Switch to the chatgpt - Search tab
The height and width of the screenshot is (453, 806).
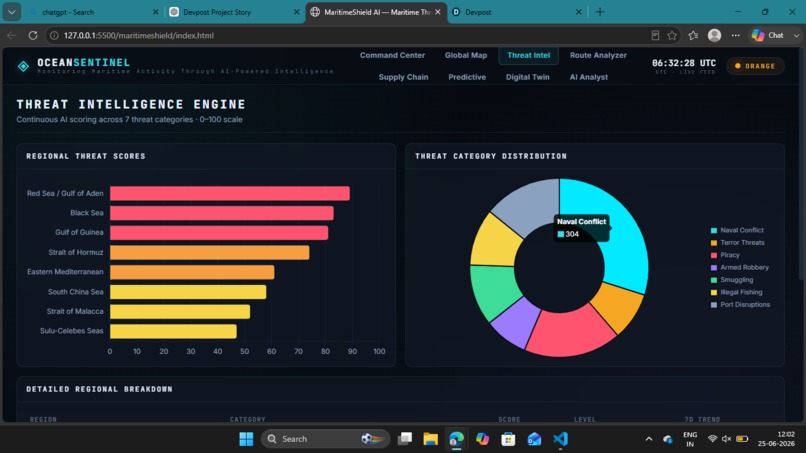point(93,12)
